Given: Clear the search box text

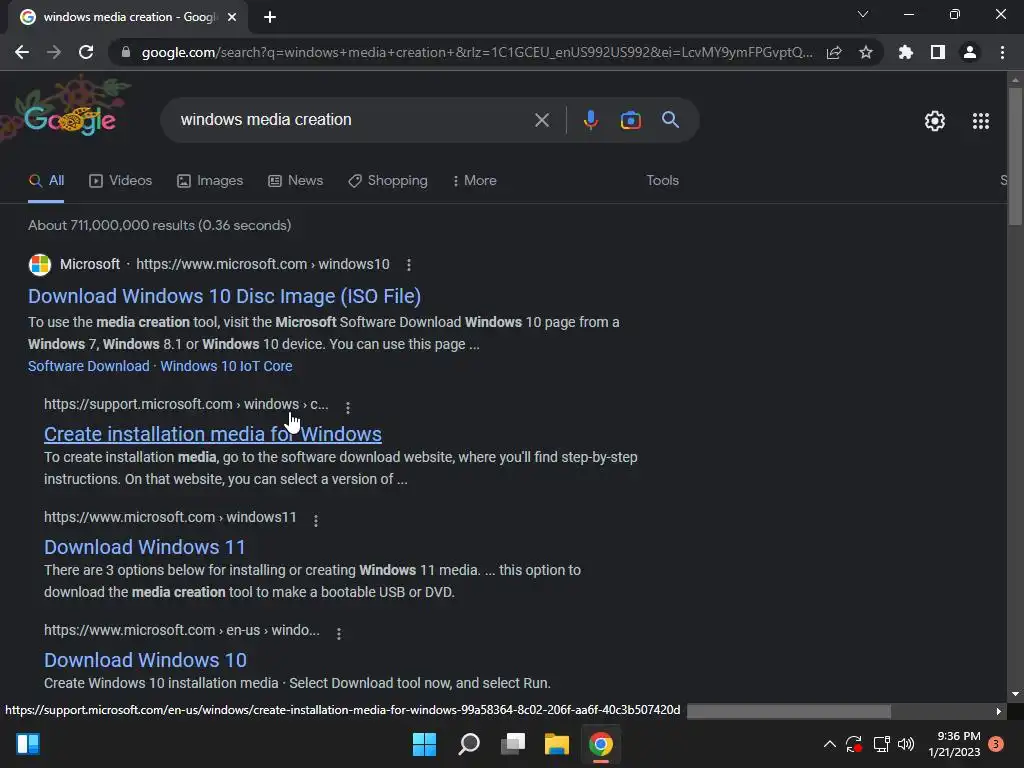Looking at the screenshot, I should pyautogui.click(x=541, y=120).
